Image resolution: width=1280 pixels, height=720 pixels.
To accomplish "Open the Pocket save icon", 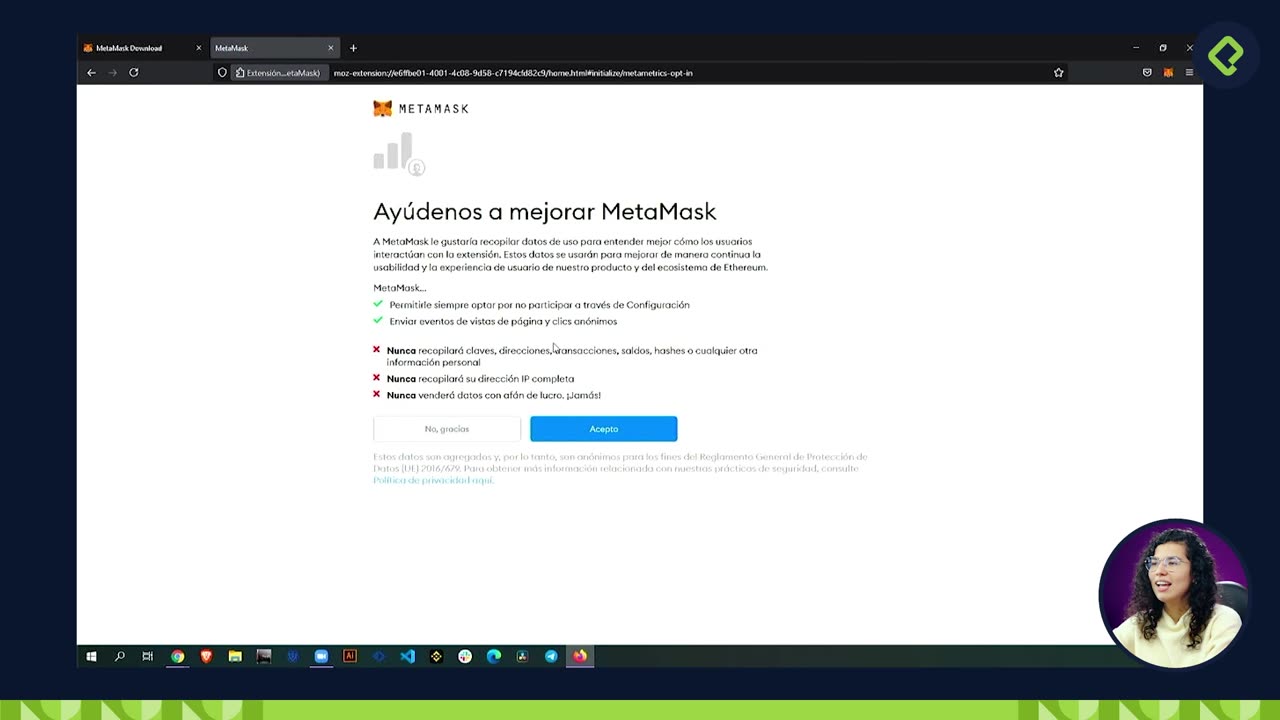I will [1147, 73].
